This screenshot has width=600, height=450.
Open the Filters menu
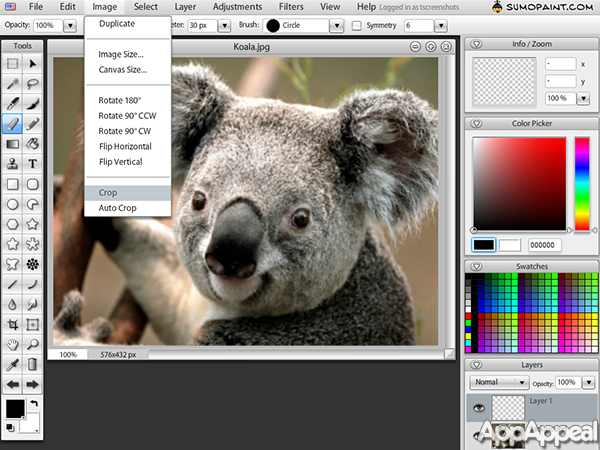click(291, 7)
